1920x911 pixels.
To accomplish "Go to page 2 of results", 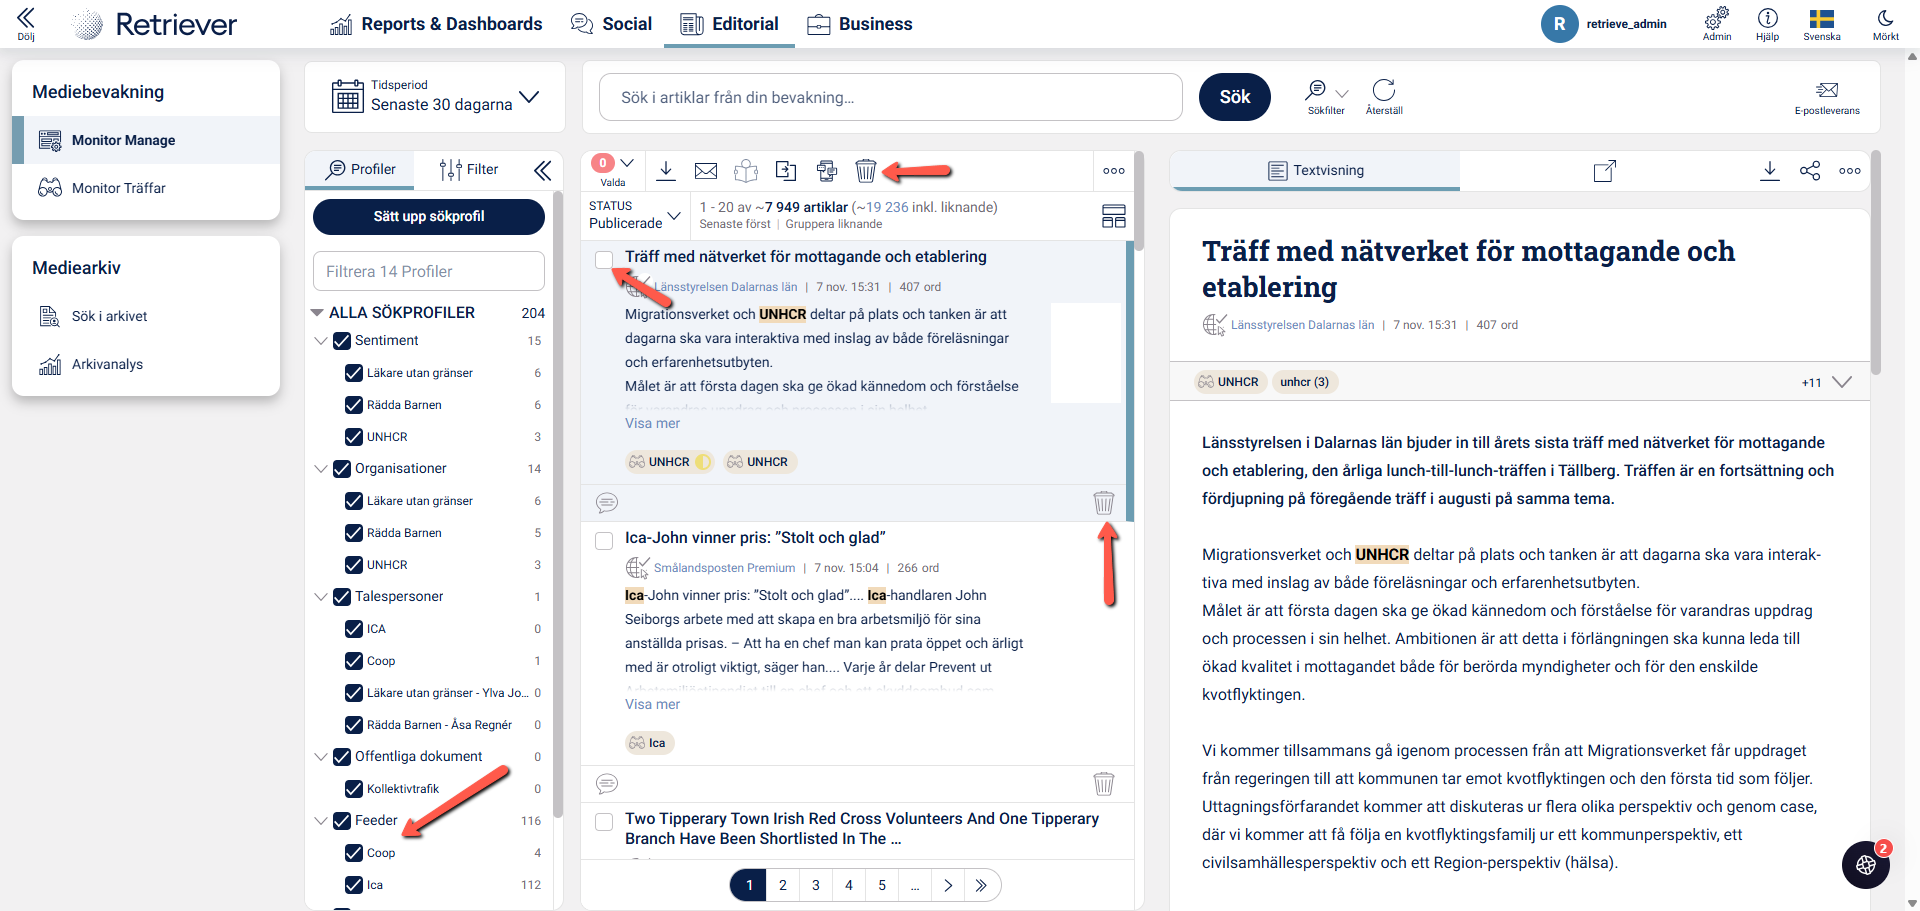I will pyautogui.click(x=783, y=885).
